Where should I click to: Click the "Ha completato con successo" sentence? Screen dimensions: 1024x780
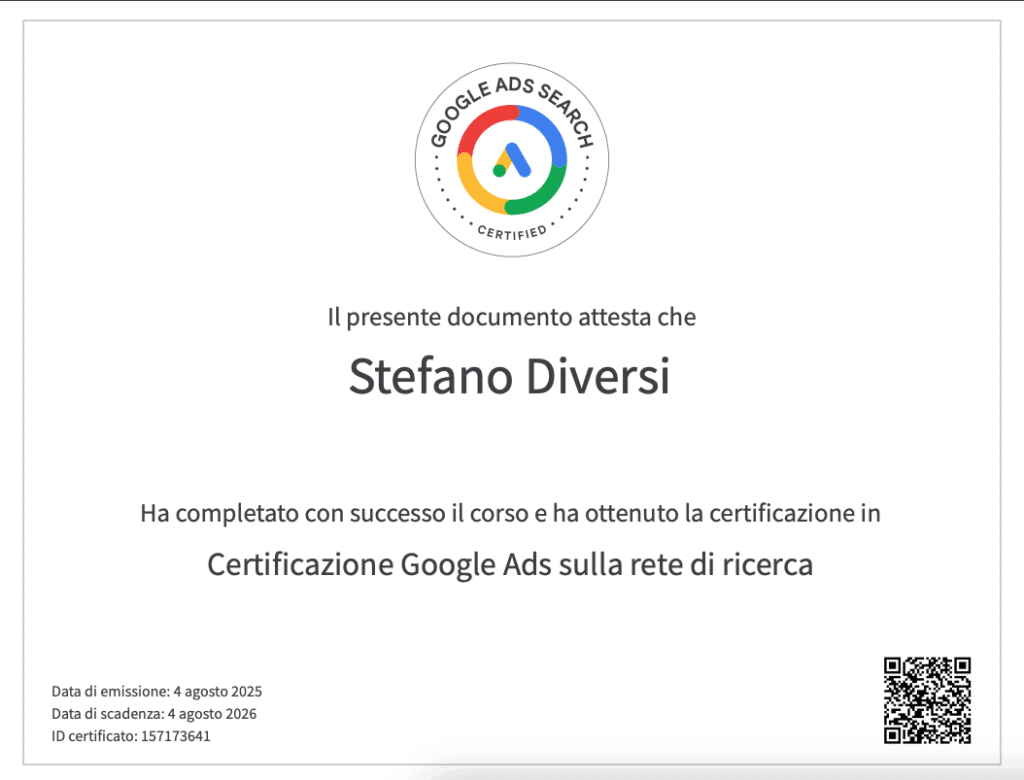point(510,515)
